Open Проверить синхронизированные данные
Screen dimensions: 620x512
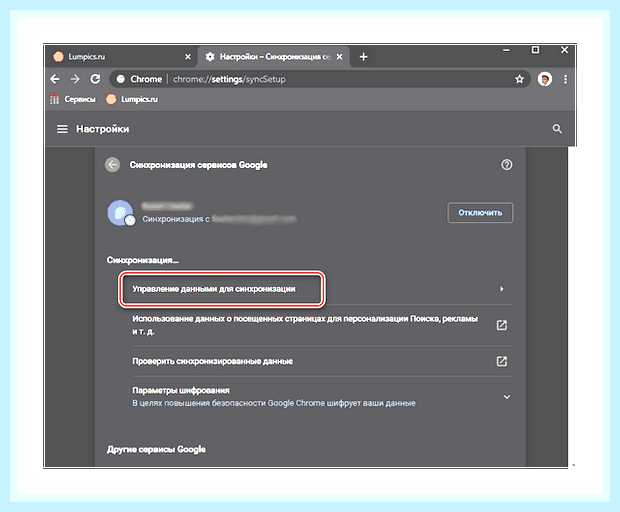213,361
